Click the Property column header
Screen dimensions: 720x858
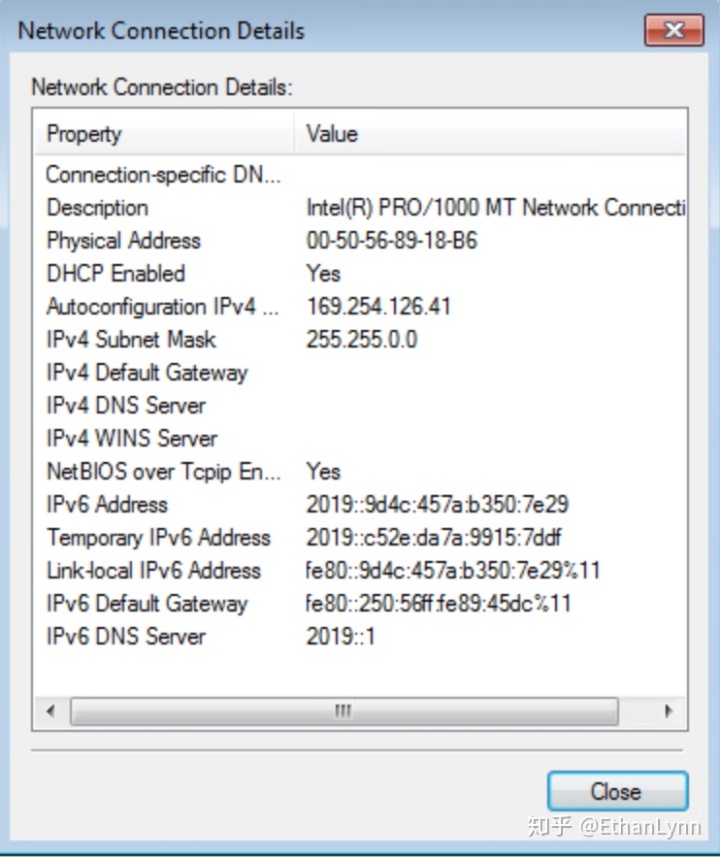click(164, 134)
